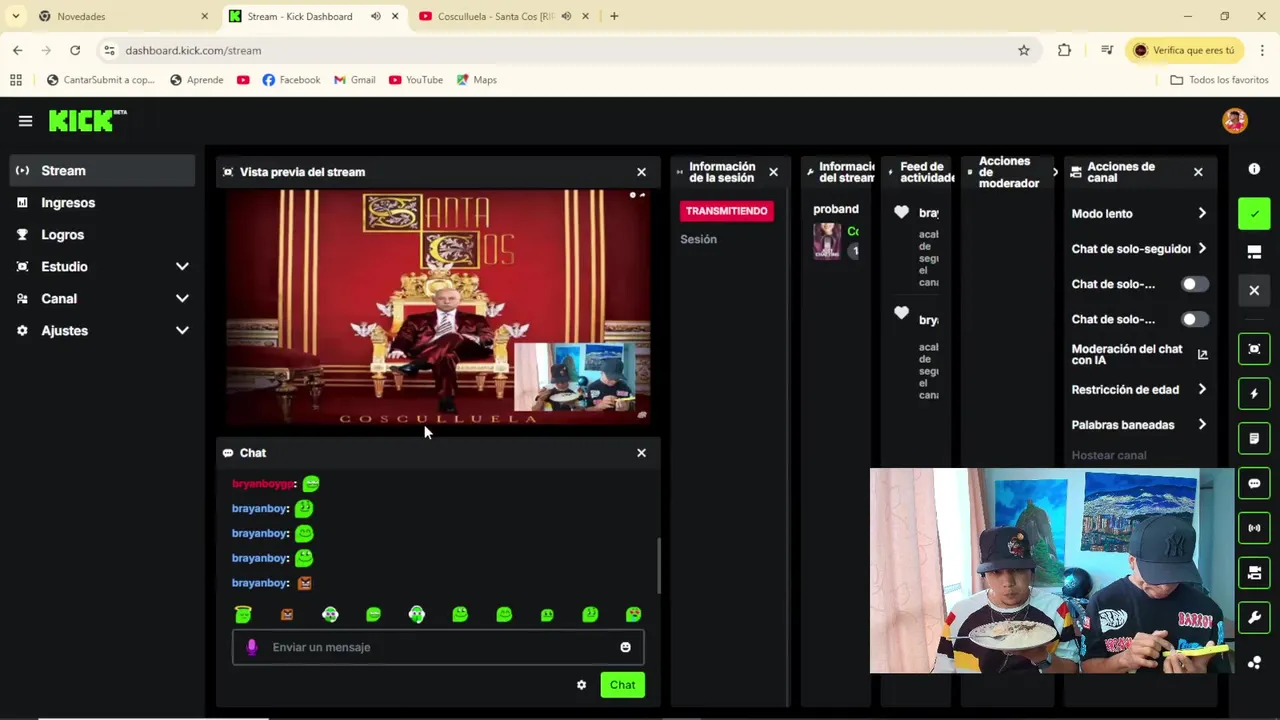
Task: Expand the Acciones de moderador panel arrow
Action: 1055,172
